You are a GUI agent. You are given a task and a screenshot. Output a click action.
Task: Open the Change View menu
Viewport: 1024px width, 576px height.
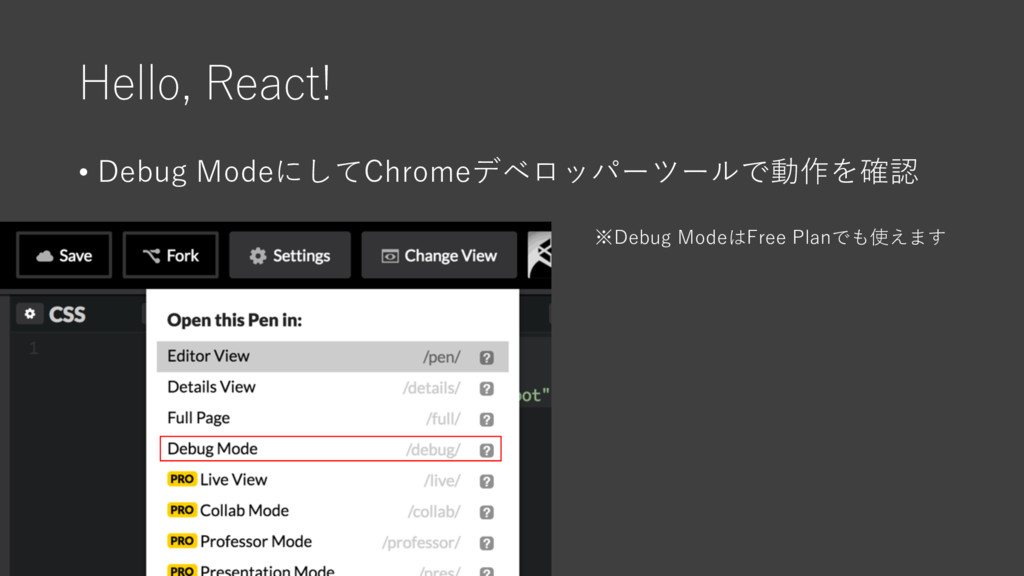[x=439, y=255]
